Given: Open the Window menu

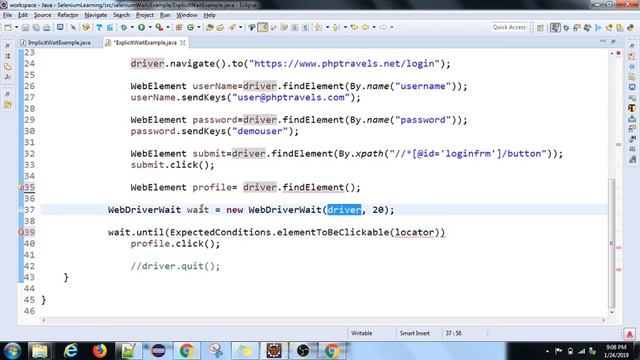Looking at the screenshot, I should point(187,15).
